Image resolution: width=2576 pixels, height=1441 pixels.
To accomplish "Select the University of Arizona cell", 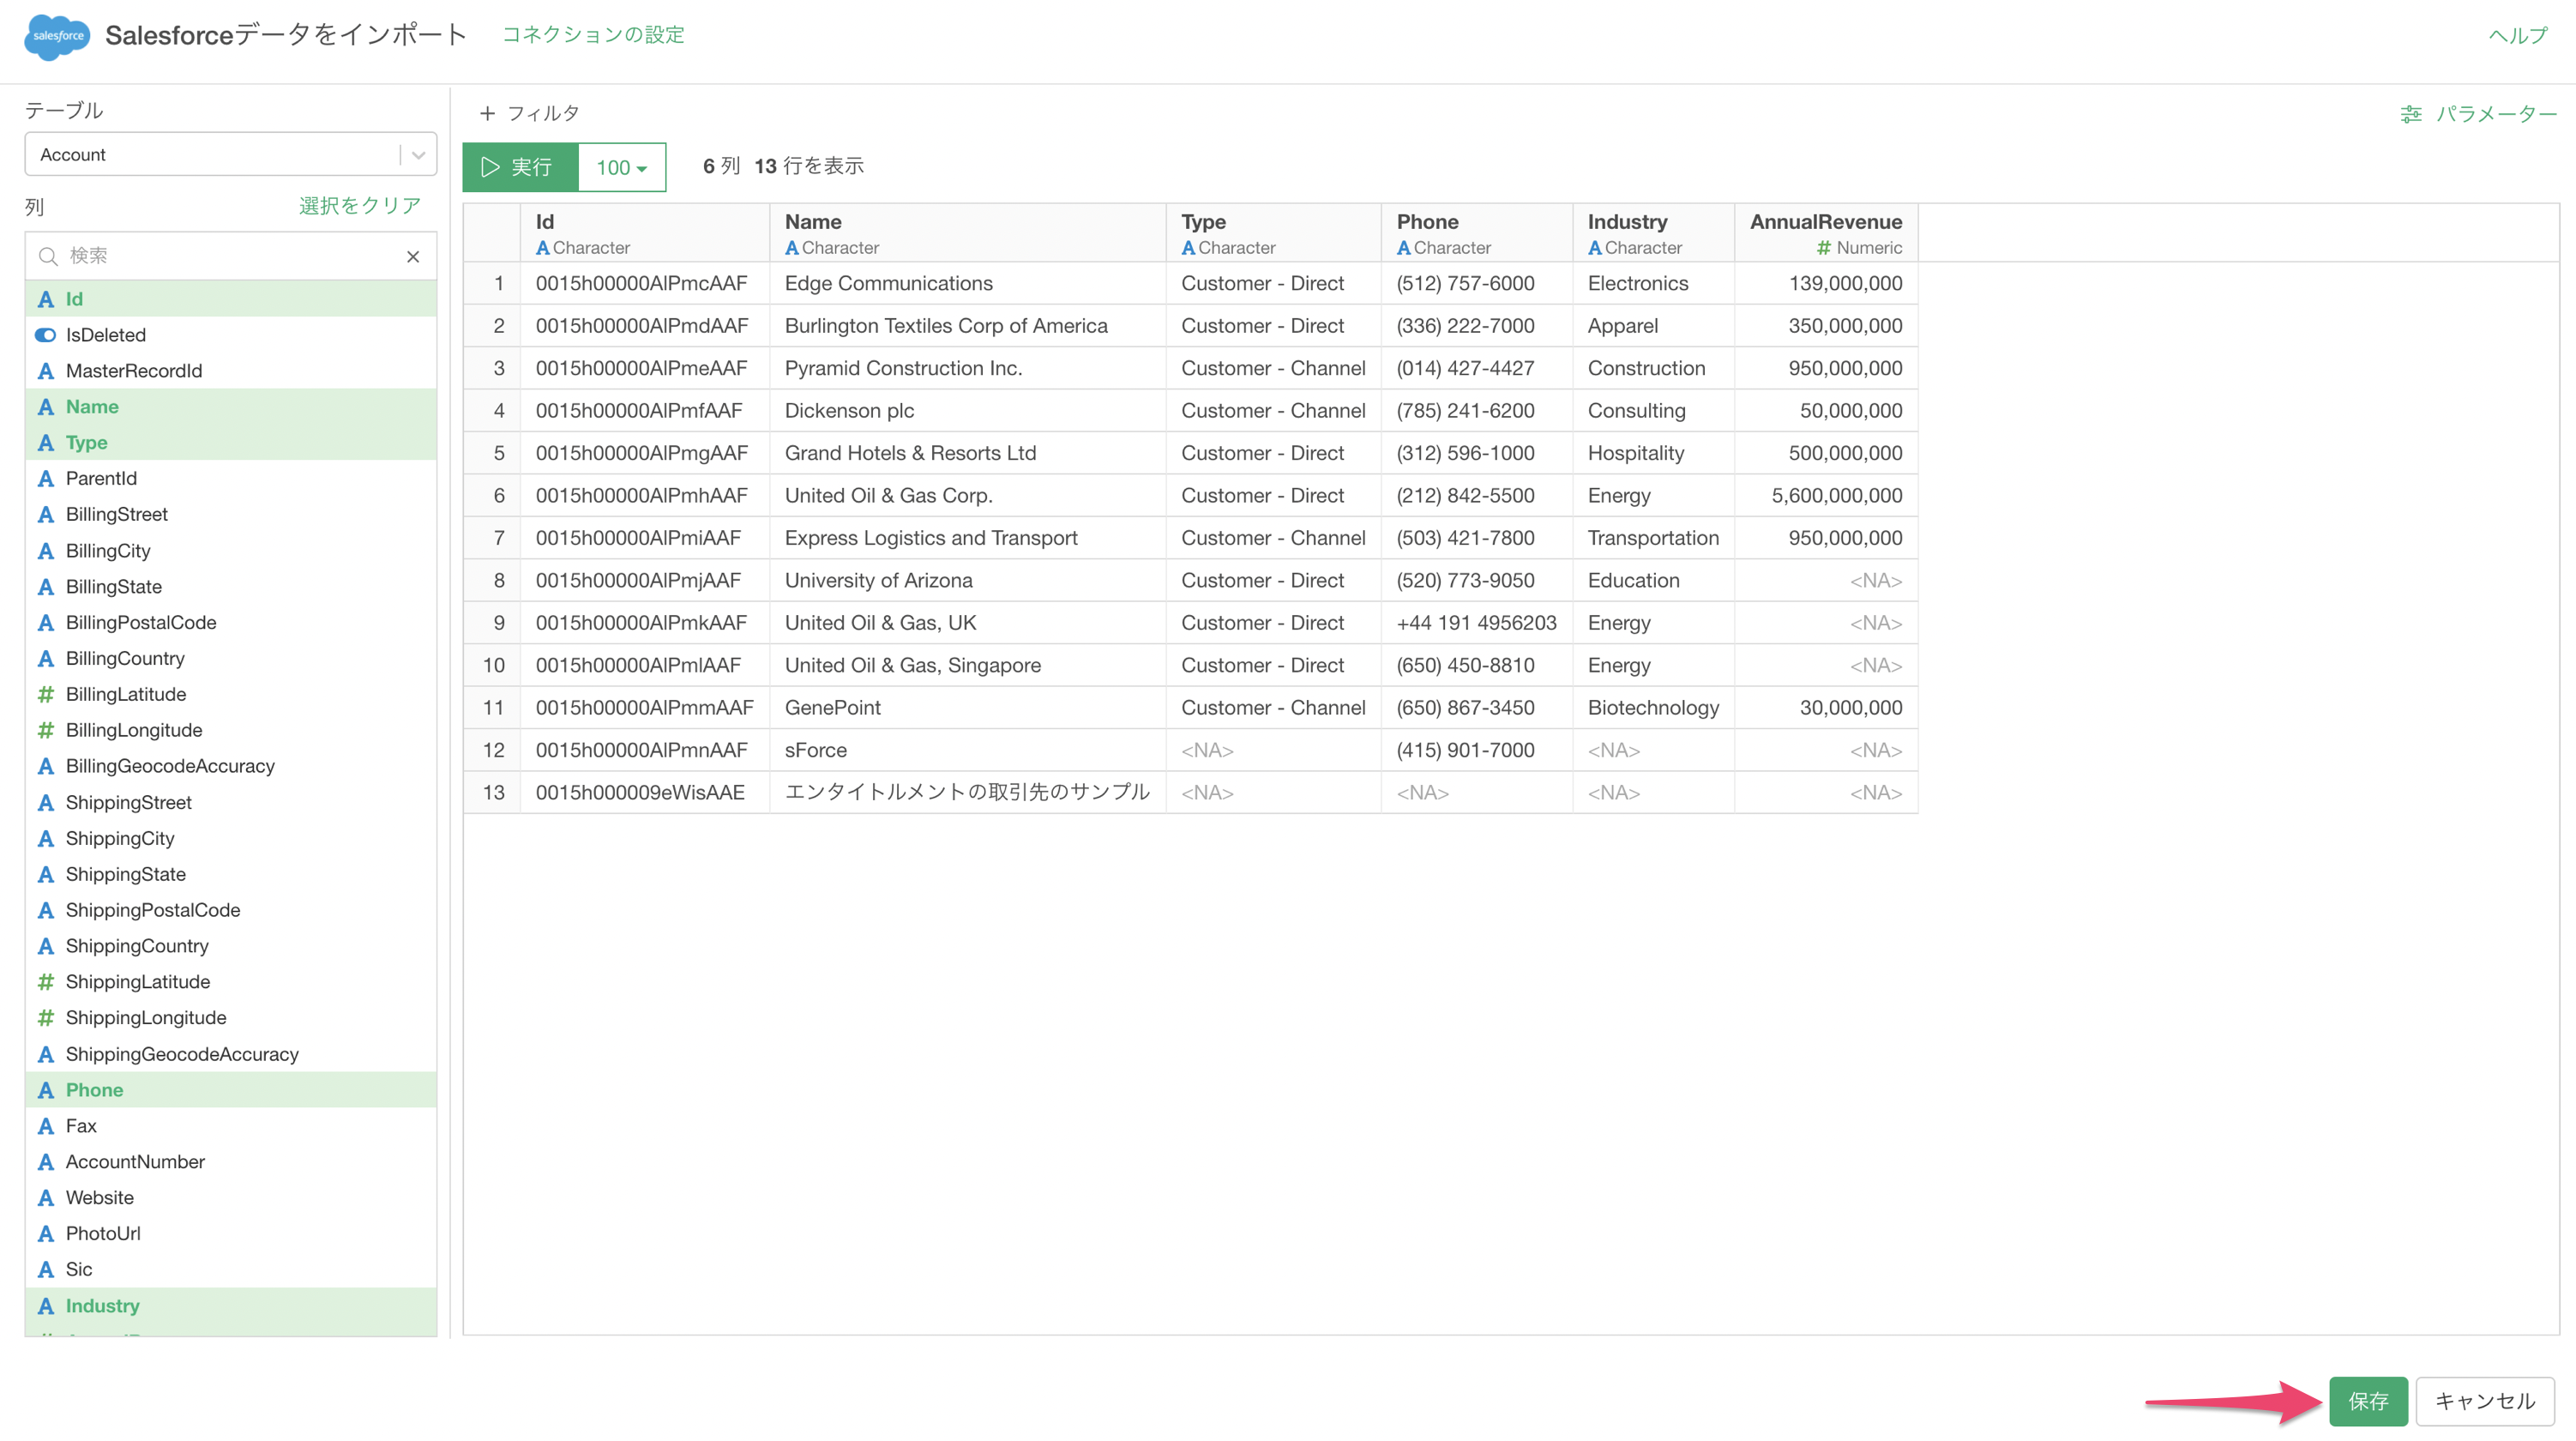I will click(967, 581).
